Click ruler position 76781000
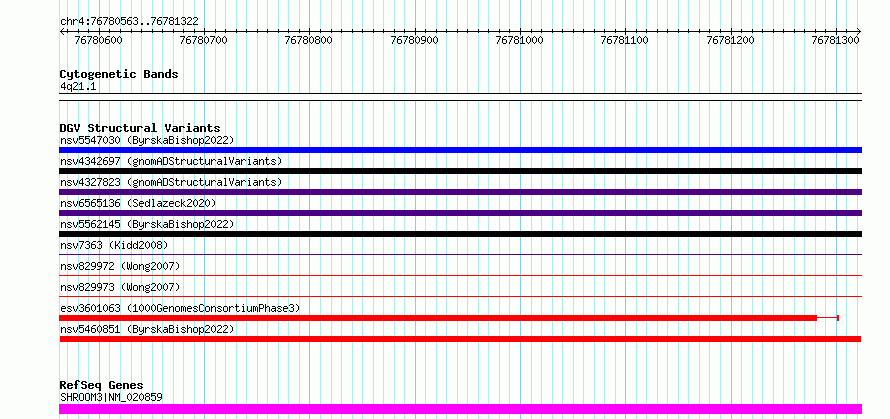The image size is (890, 419). 520,40
